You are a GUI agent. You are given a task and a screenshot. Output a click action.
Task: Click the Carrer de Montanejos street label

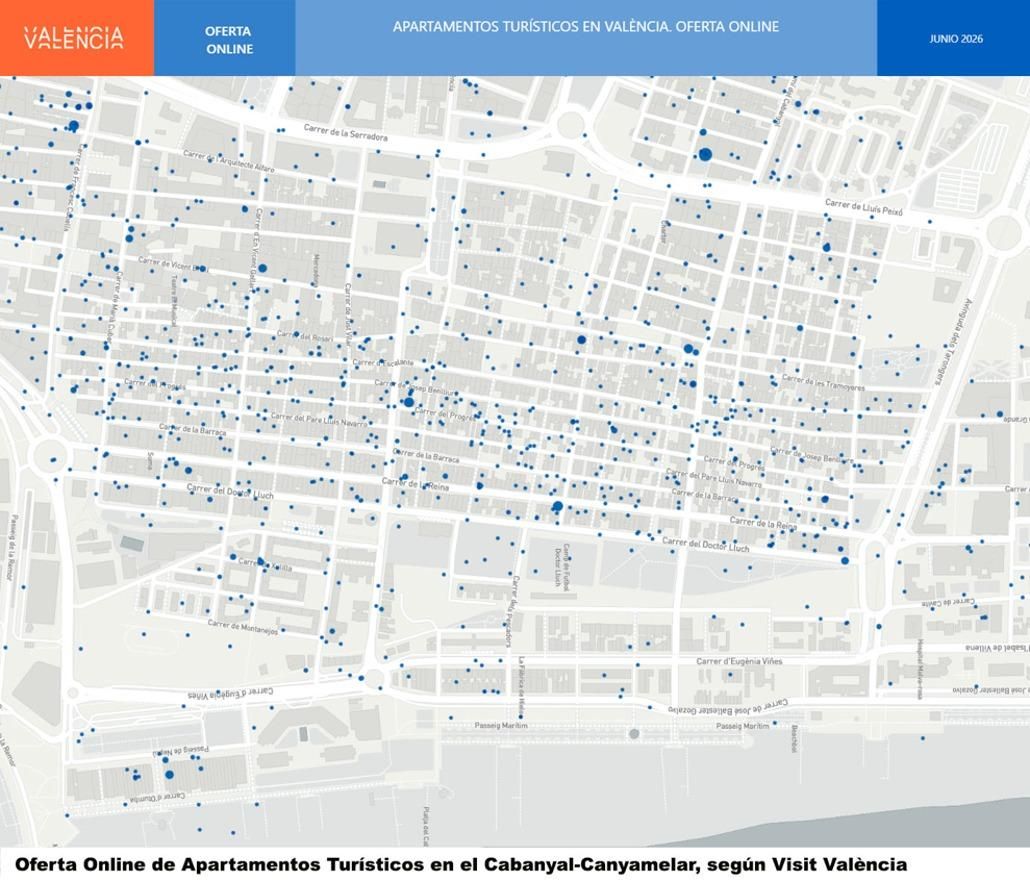pos(243,627)
